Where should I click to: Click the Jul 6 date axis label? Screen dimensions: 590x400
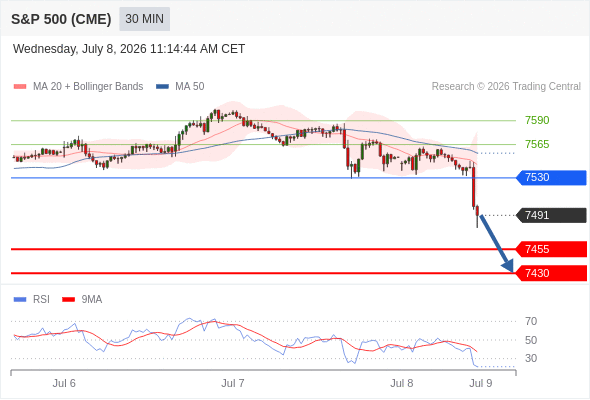click(64, 383)
